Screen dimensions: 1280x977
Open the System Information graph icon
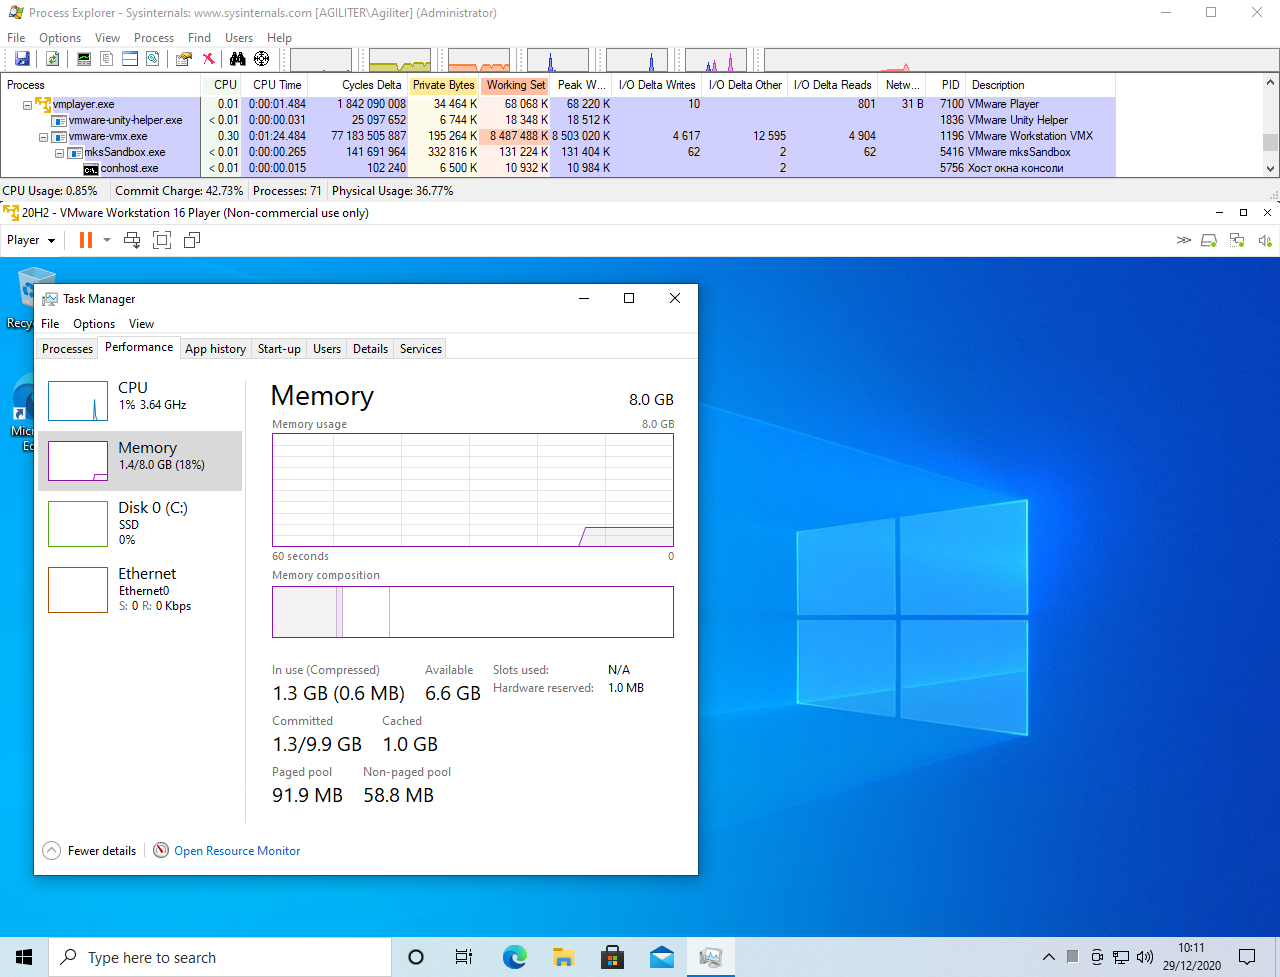[x=84, y=59]
